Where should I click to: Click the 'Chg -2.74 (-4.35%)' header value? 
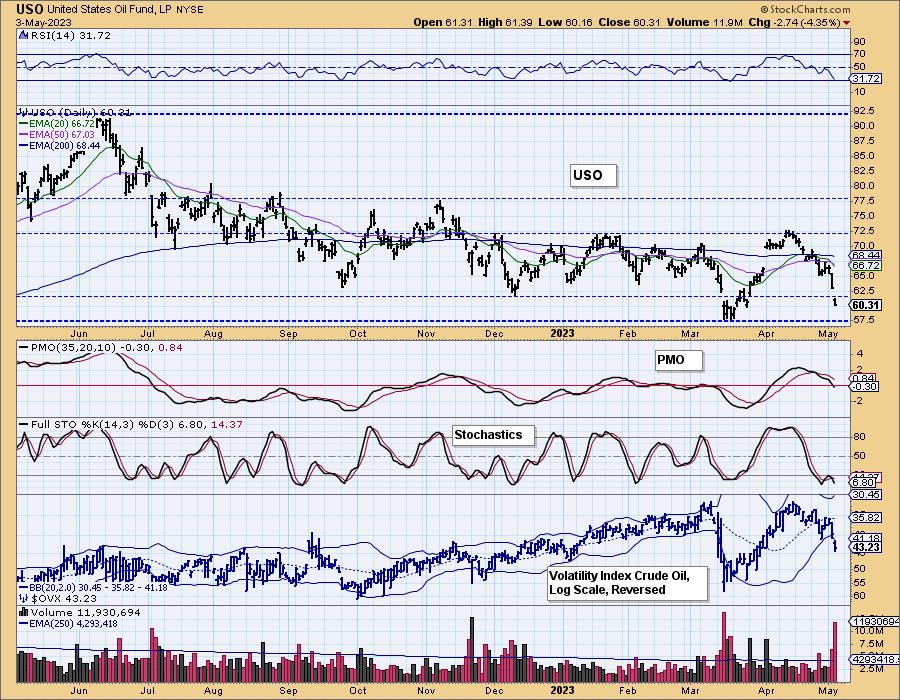coord(795,22)
